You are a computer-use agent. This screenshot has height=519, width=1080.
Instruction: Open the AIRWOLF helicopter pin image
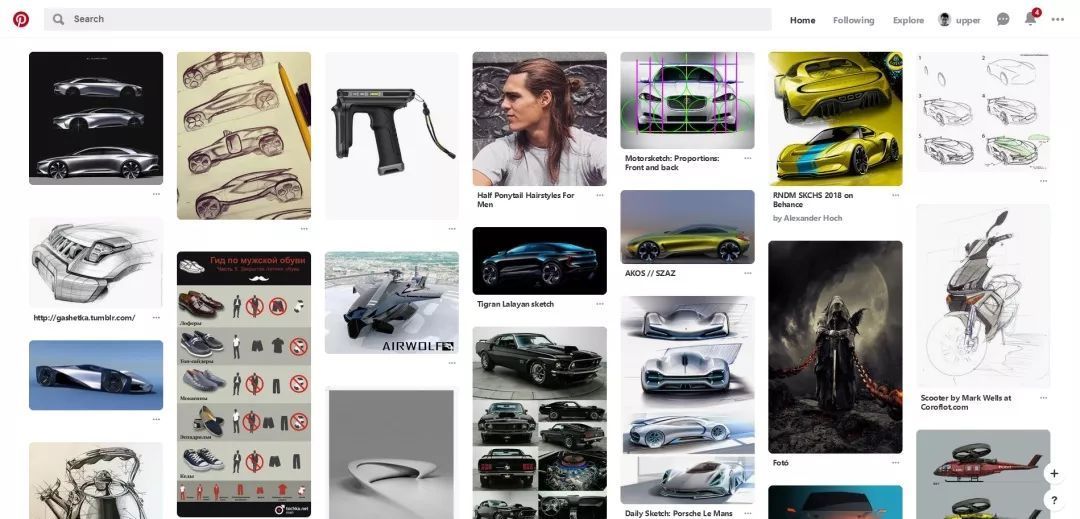(391, 302)
